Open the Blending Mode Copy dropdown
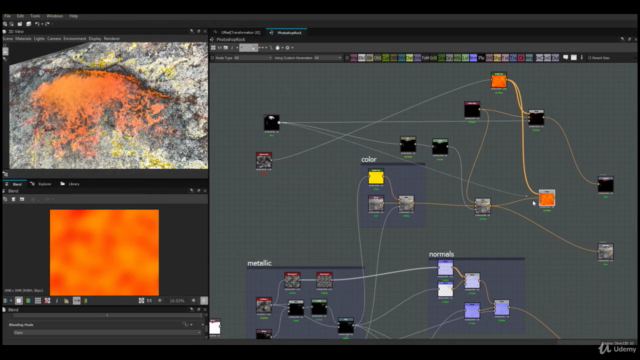640x360 pixels. tap(107, 333)
